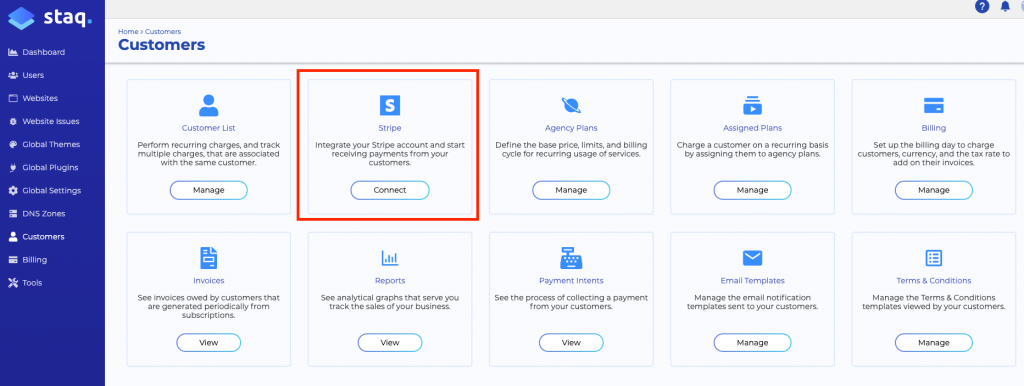The image size is (1024, 386).
Task: Connect your Stripe account
Action: pyautogui.click(x=390, y=190)
